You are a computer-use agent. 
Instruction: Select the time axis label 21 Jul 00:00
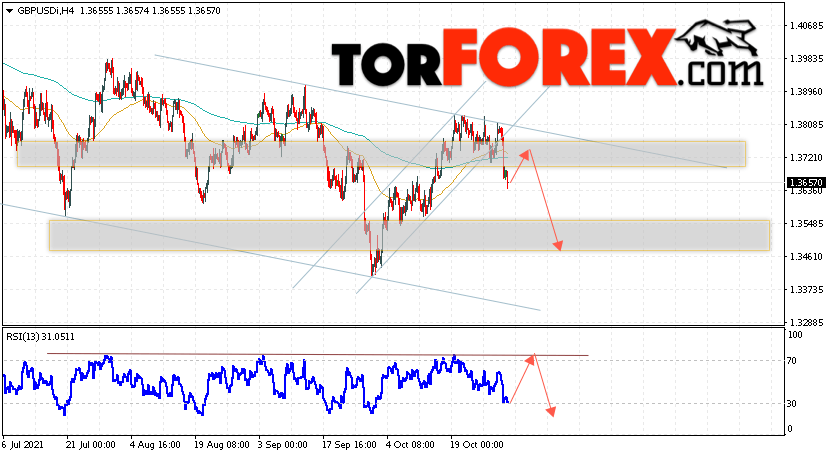[91, 445]
